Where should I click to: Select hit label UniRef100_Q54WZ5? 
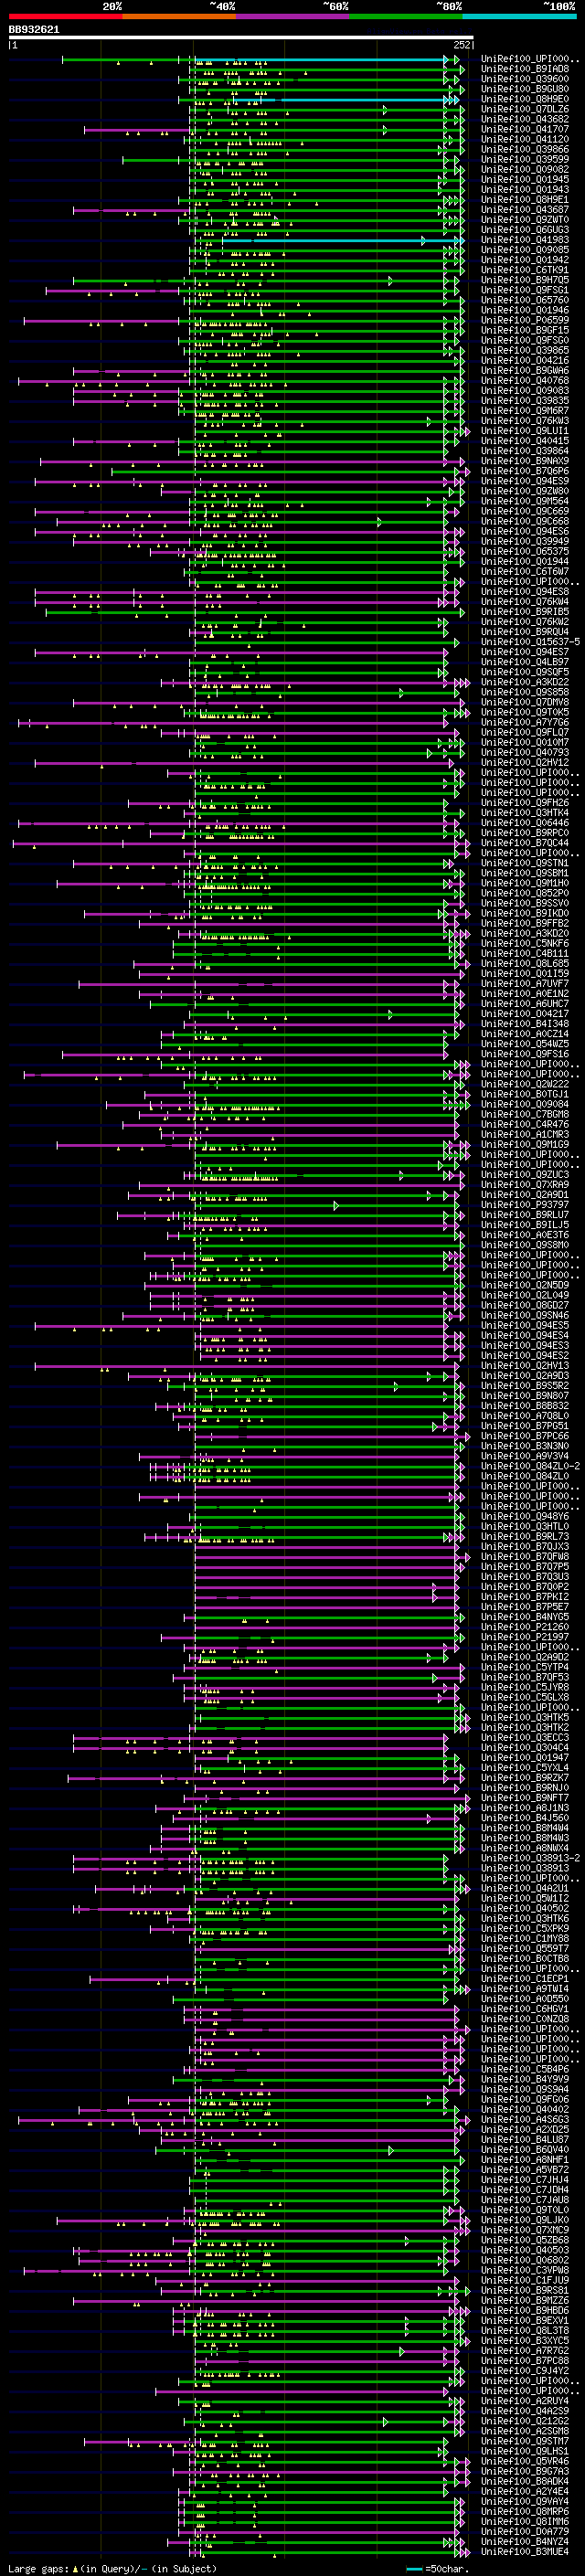coord(525,1043)
